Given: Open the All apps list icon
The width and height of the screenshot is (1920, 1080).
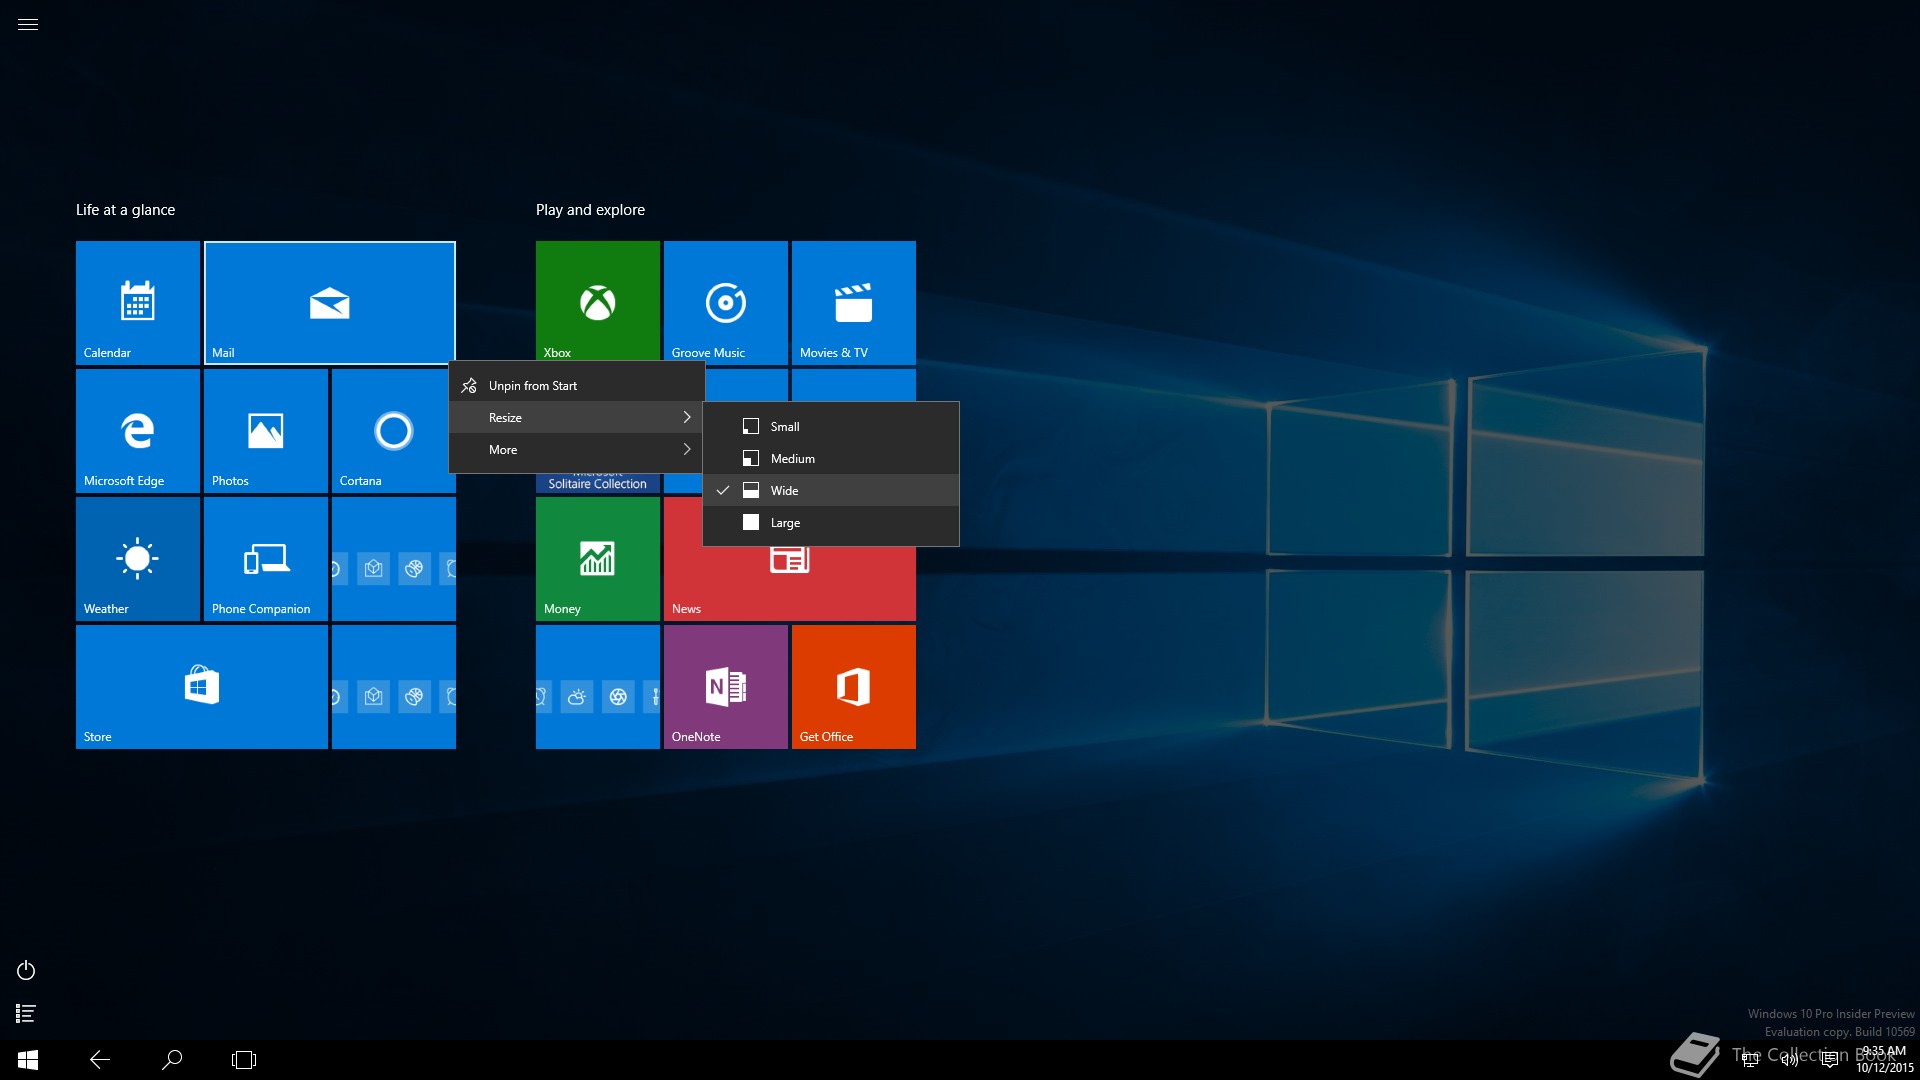Looking at the screenshot, I should click(x=27, y=1014).
